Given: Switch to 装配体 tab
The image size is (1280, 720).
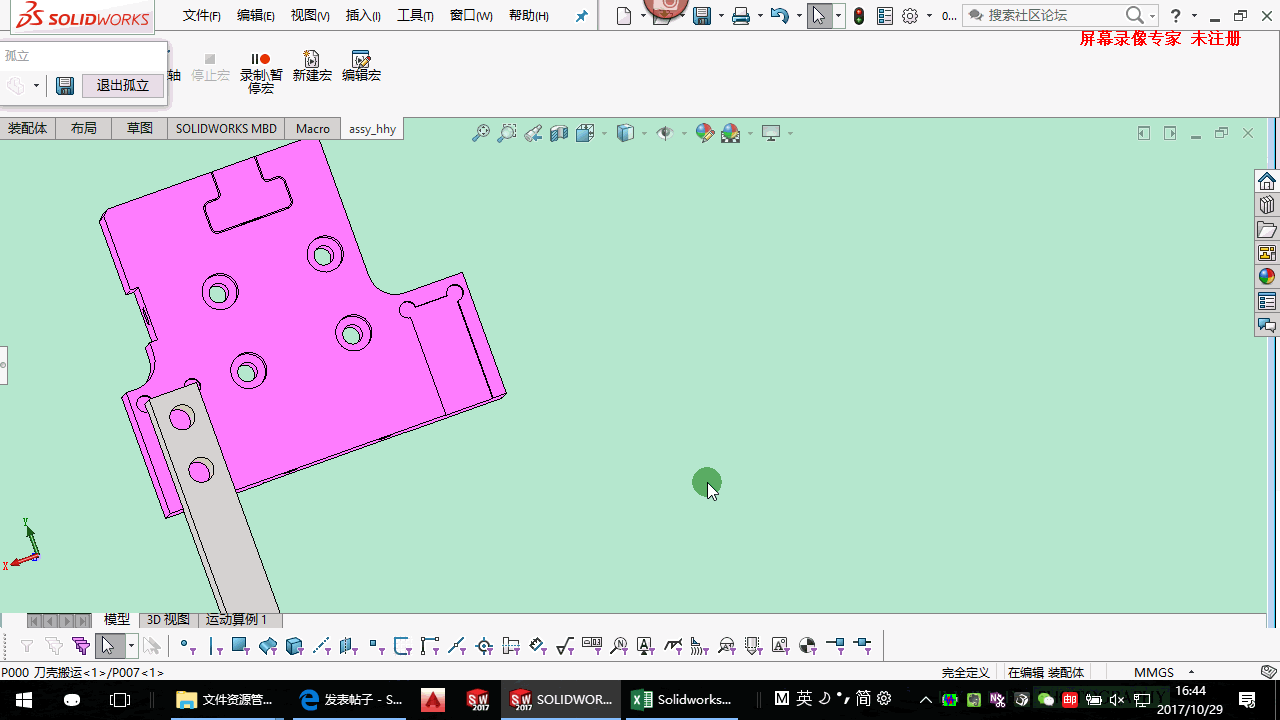Looking at the screenshot, I should (28, 128).
